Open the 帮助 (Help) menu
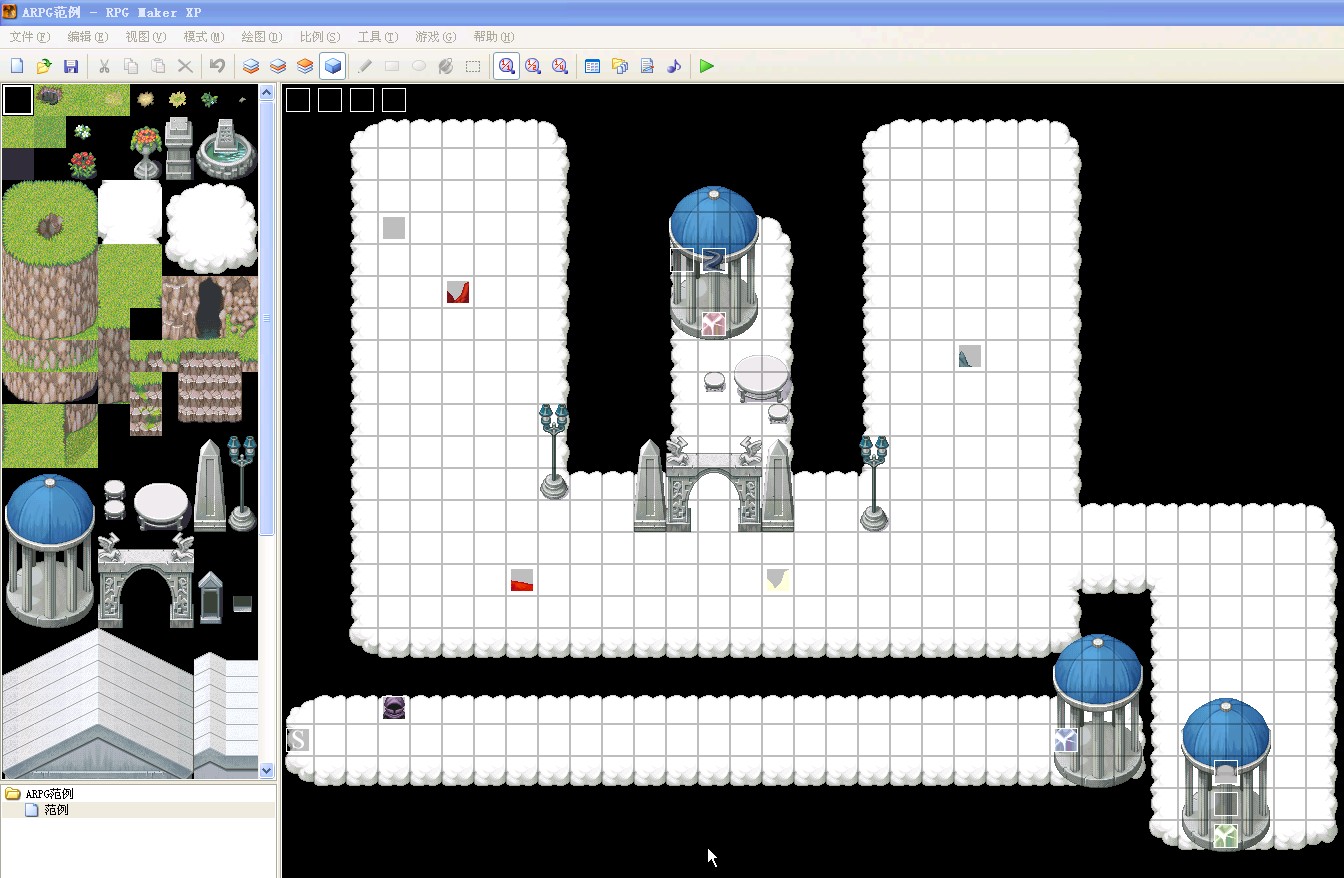The height and width of the screenshot is (878, 1344). click(493, 37)
